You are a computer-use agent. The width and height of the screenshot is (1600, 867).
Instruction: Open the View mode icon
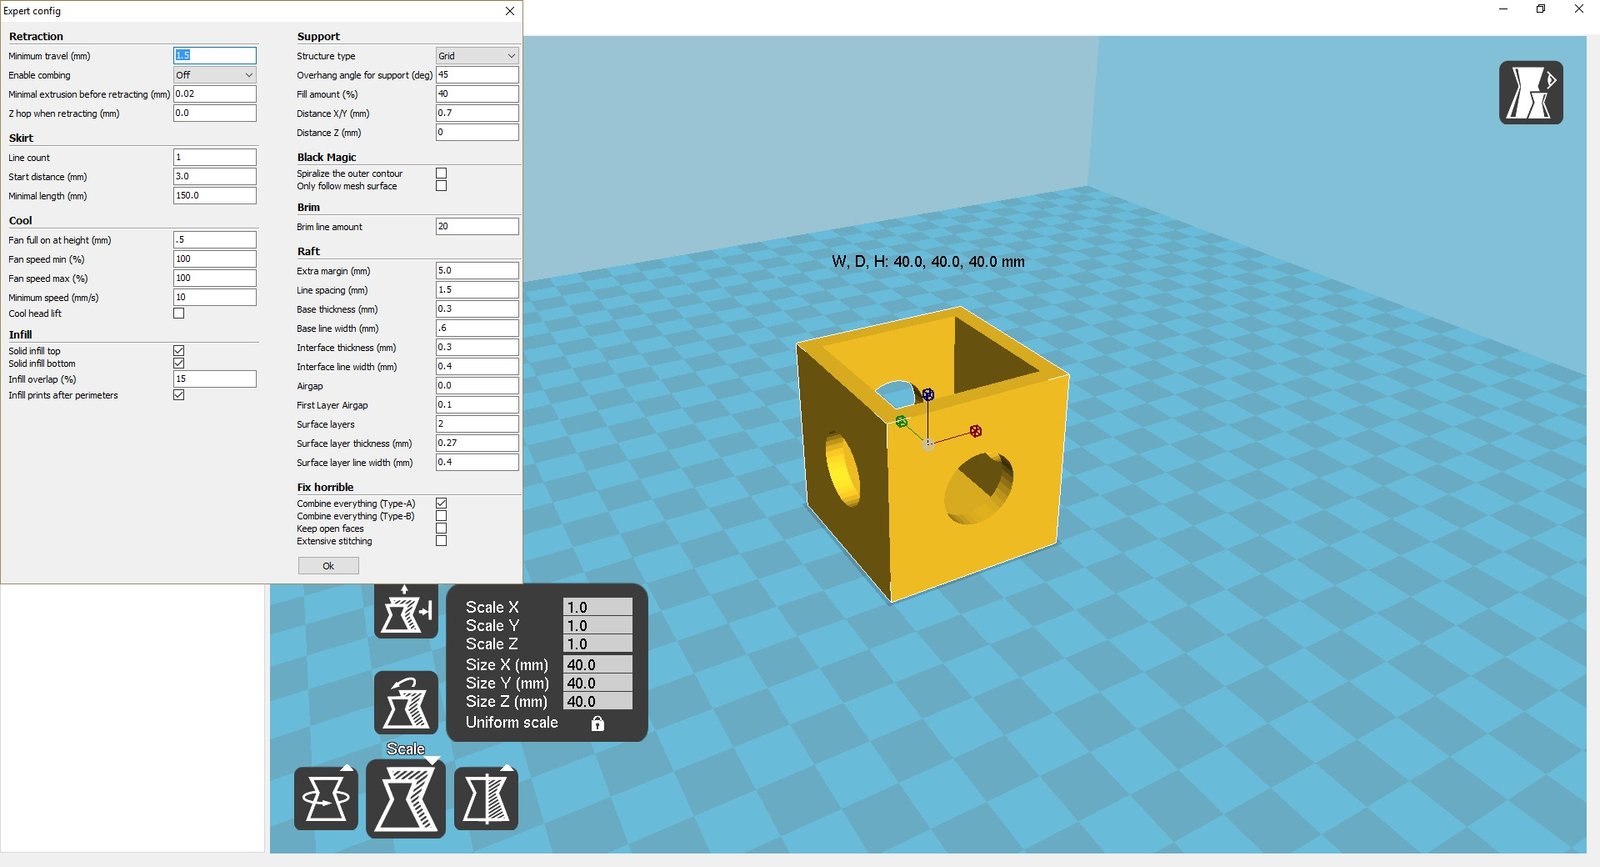click(1530, 93)
